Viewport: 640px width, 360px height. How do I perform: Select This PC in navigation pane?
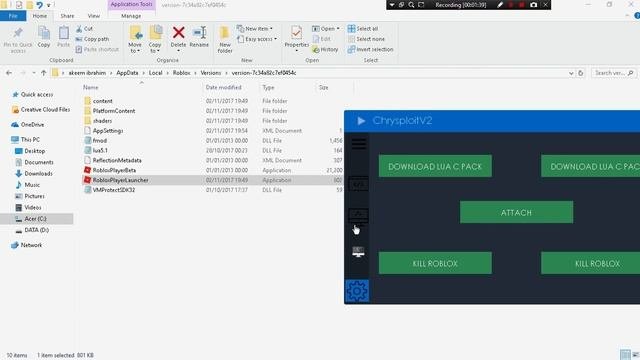pyautogui.click(x=30, y=140)
